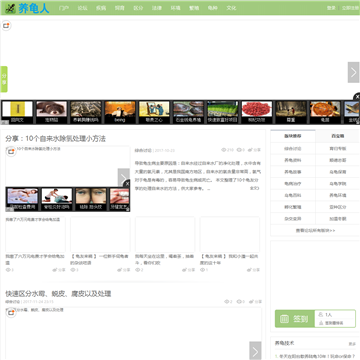Open the green 分享 side tab

(4, 79)
